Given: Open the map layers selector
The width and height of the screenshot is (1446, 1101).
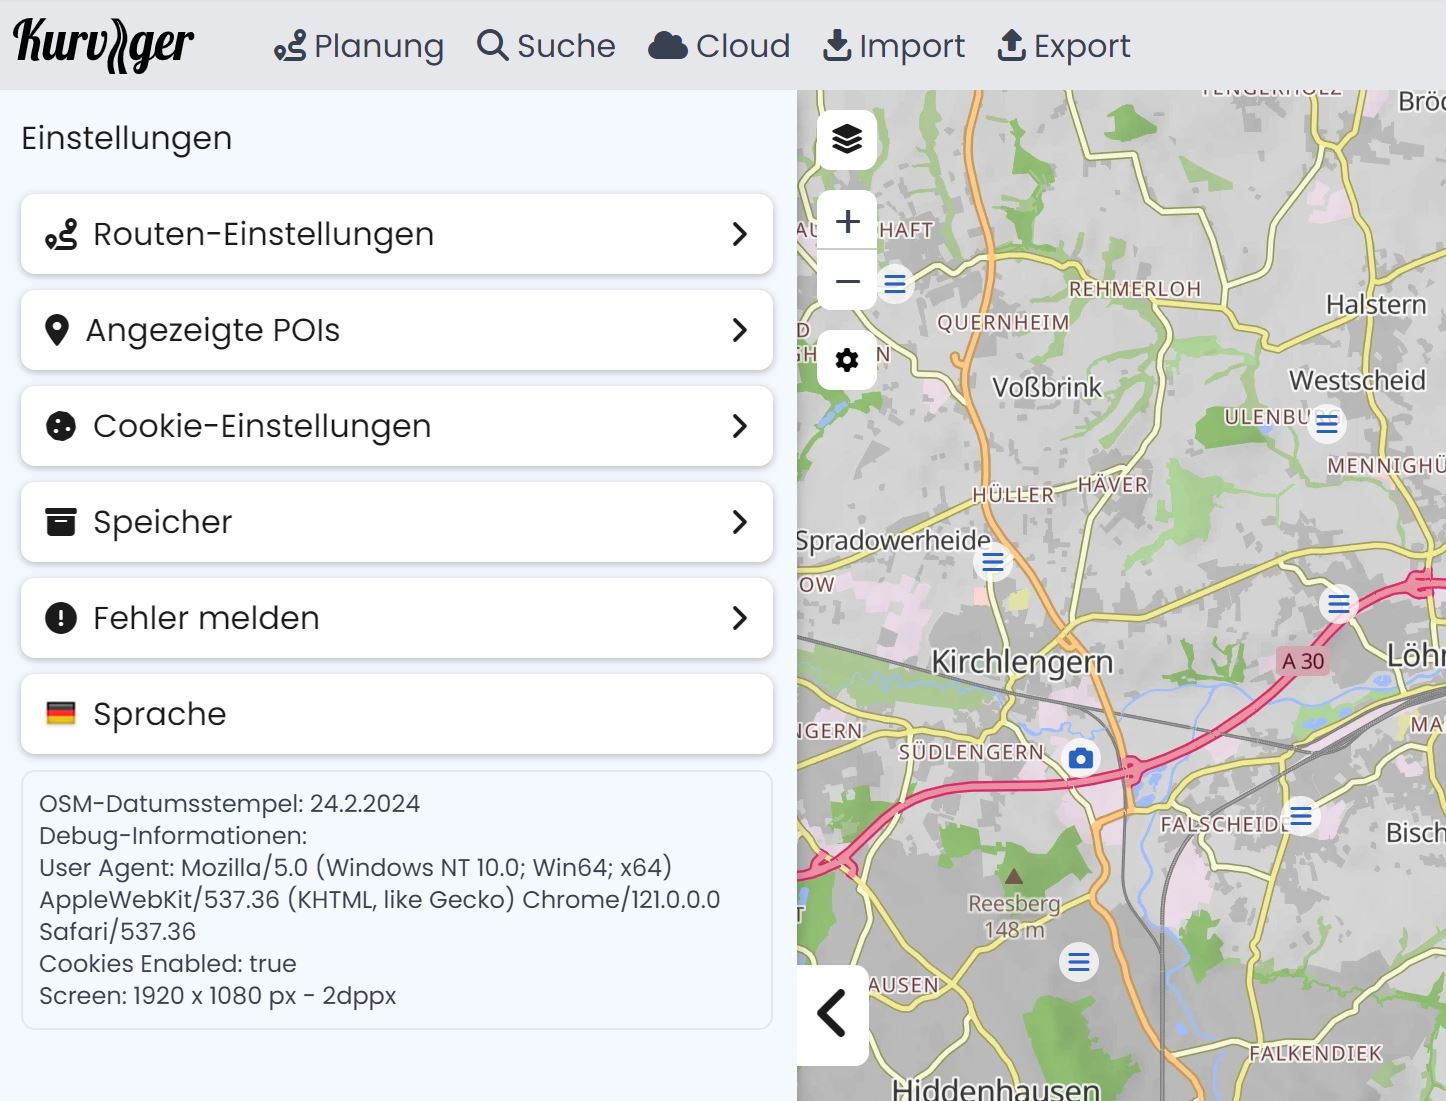Looking at the screenshot, I should pyautogui.click(x=847, y=139).
